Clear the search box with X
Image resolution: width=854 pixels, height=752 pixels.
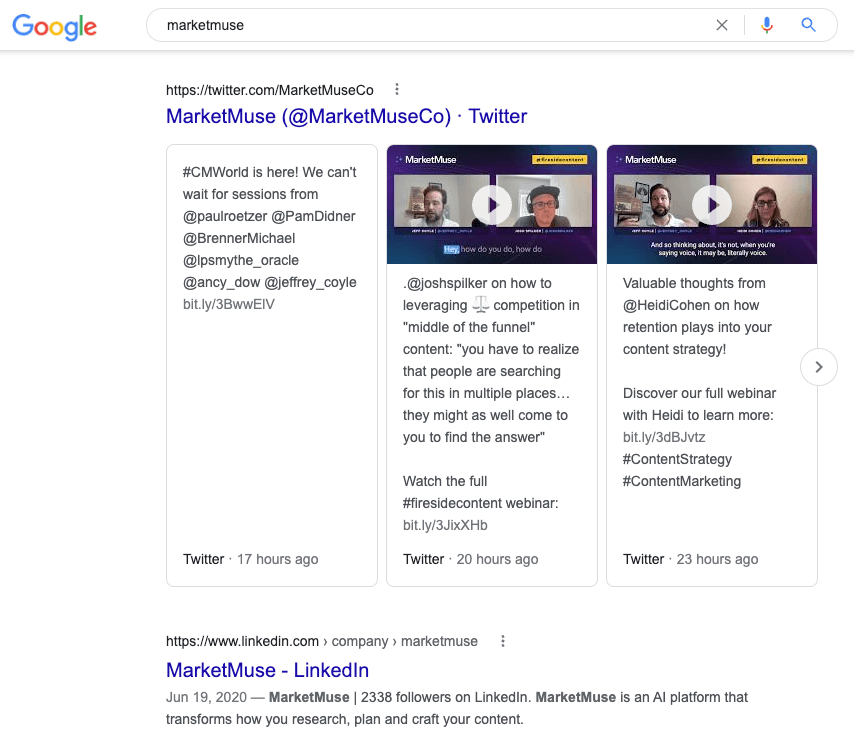(722, 25)
